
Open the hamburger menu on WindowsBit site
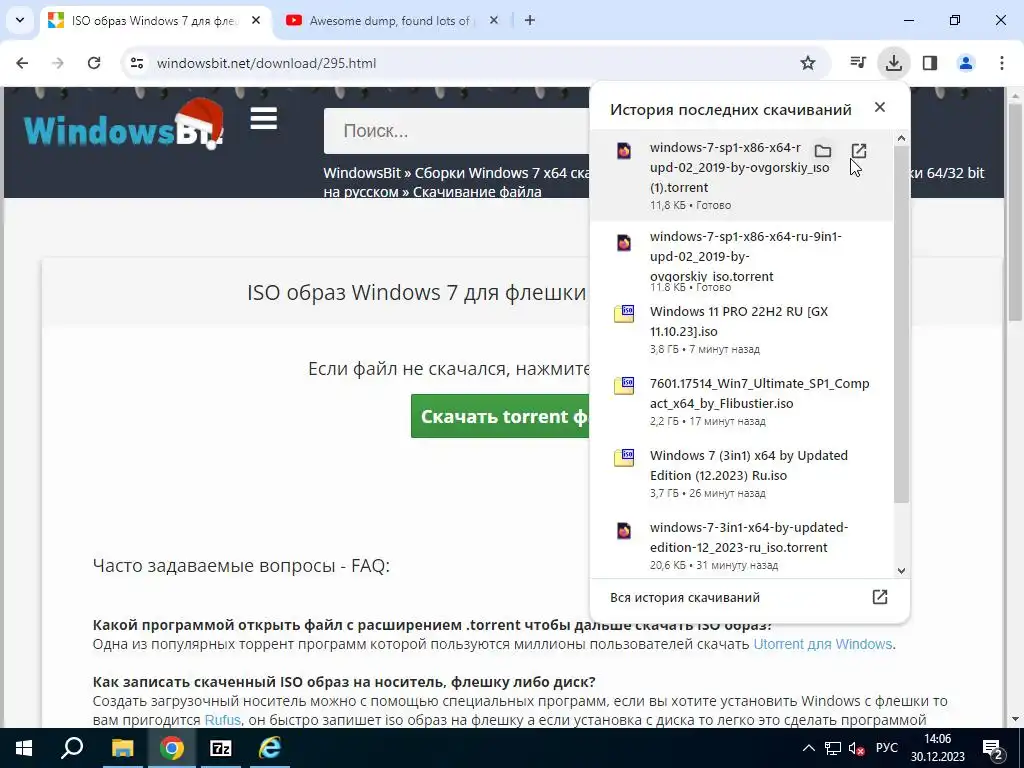point(264,119)
